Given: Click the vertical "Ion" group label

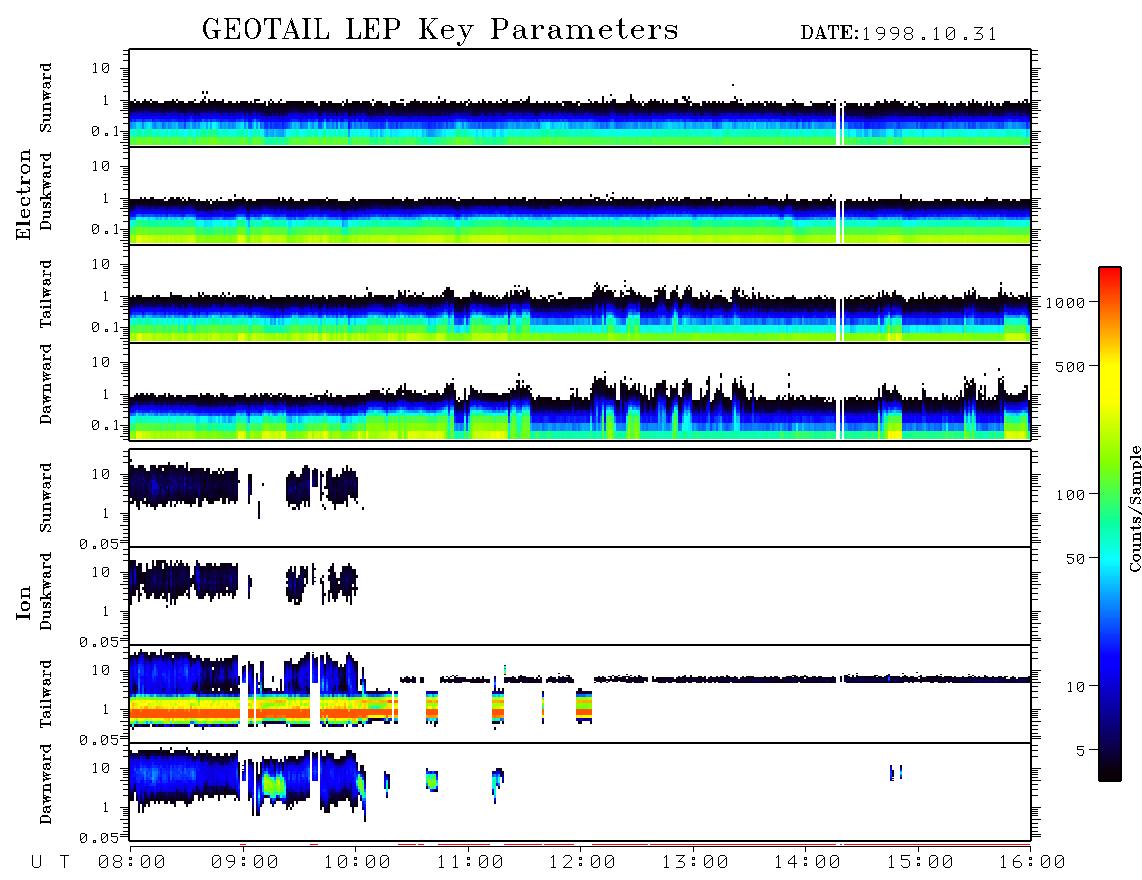Looking at the screenshot, I should [23, 603].
